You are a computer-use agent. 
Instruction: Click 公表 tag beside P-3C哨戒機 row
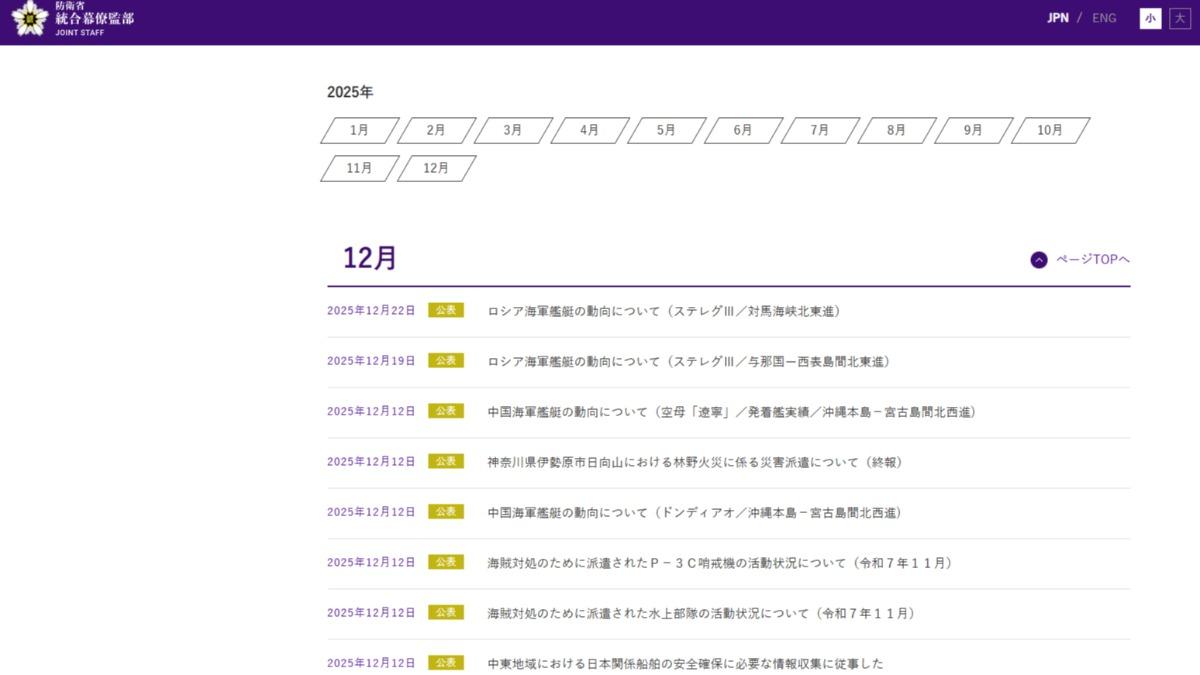click(x=446, y=562)
